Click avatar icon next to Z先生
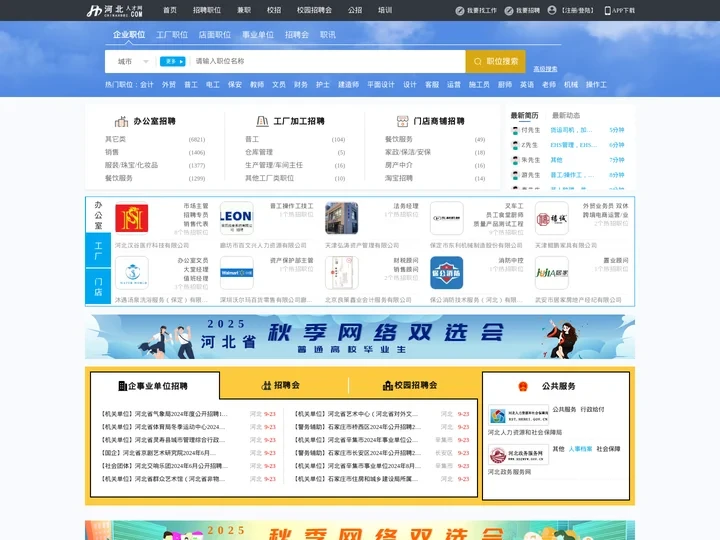 tap(515, 145)
